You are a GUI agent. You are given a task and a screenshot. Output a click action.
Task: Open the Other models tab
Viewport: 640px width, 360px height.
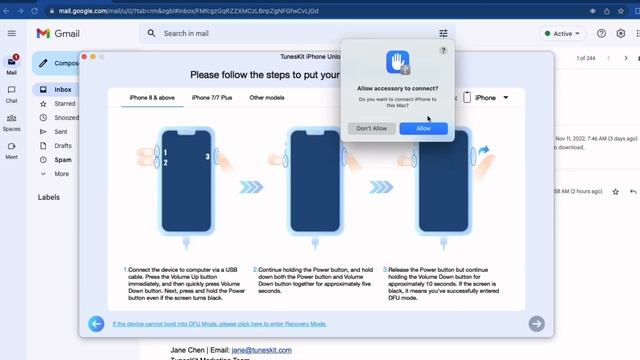(x=267, y=98)
